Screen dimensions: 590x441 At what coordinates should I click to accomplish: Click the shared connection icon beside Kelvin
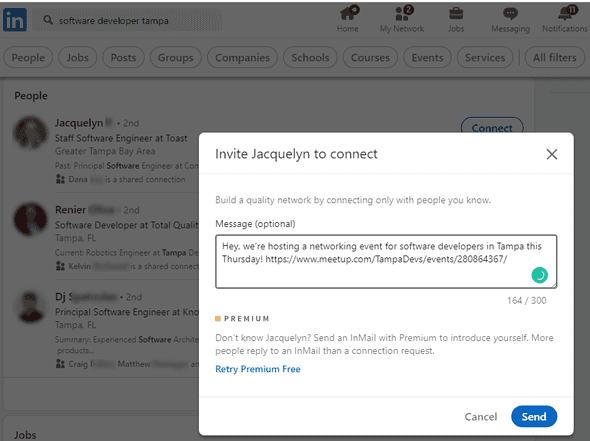click(x=60, y=266)
